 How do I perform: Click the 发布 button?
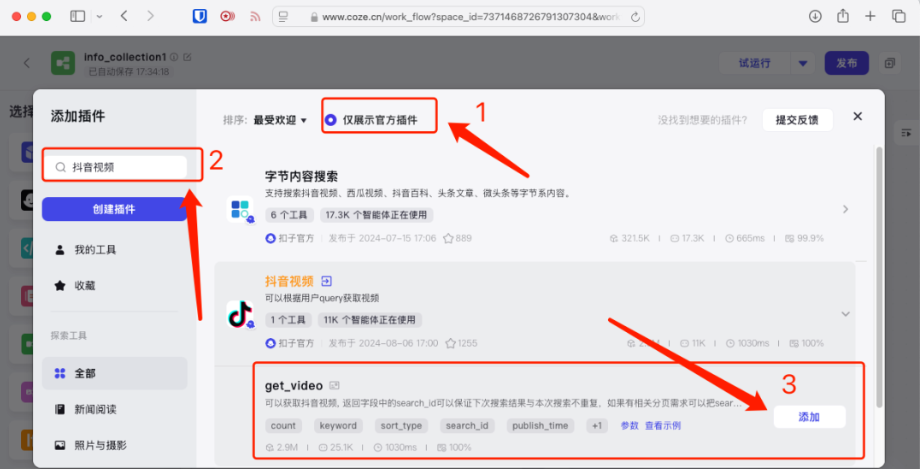(847, 63)
